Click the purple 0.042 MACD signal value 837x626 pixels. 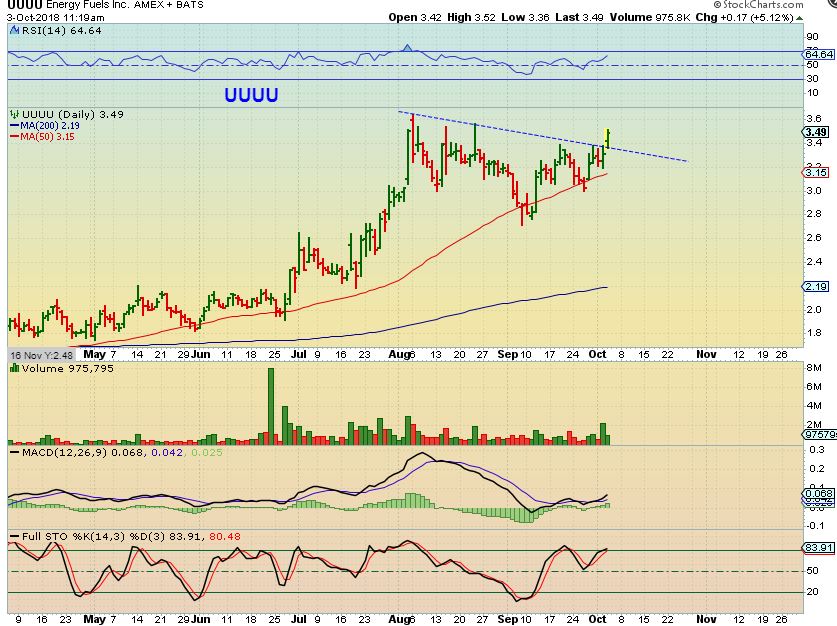pyautogui.click(x=167, y=453)
